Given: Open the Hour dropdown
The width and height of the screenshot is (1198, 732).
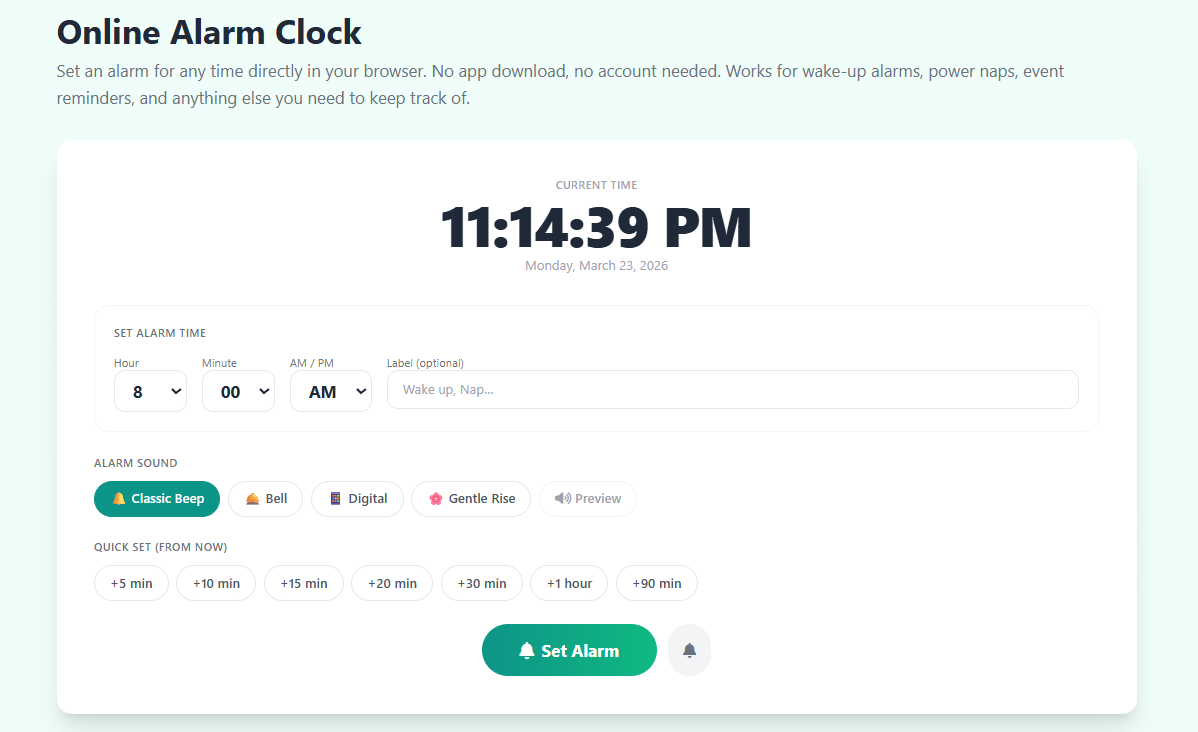Looking at the screenshot, I should pyautogui.click(x=150, y=391).
